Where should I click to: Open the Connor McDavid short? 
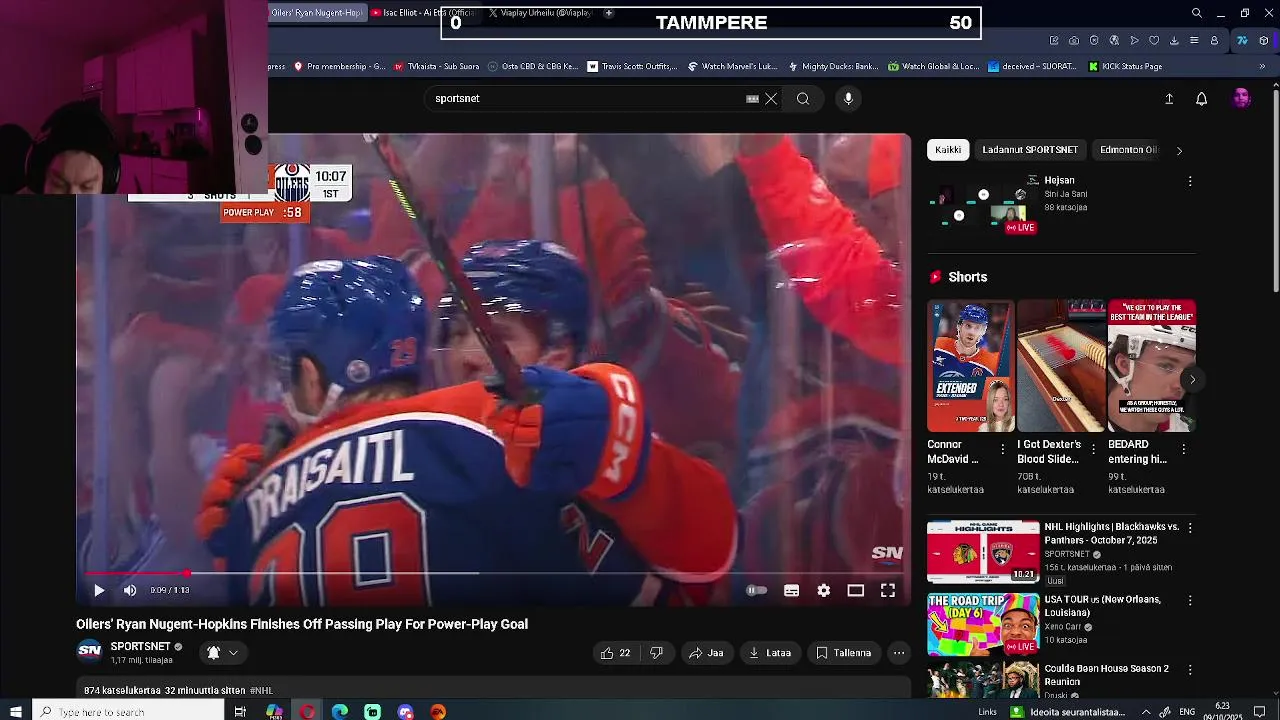coord(971,366)
